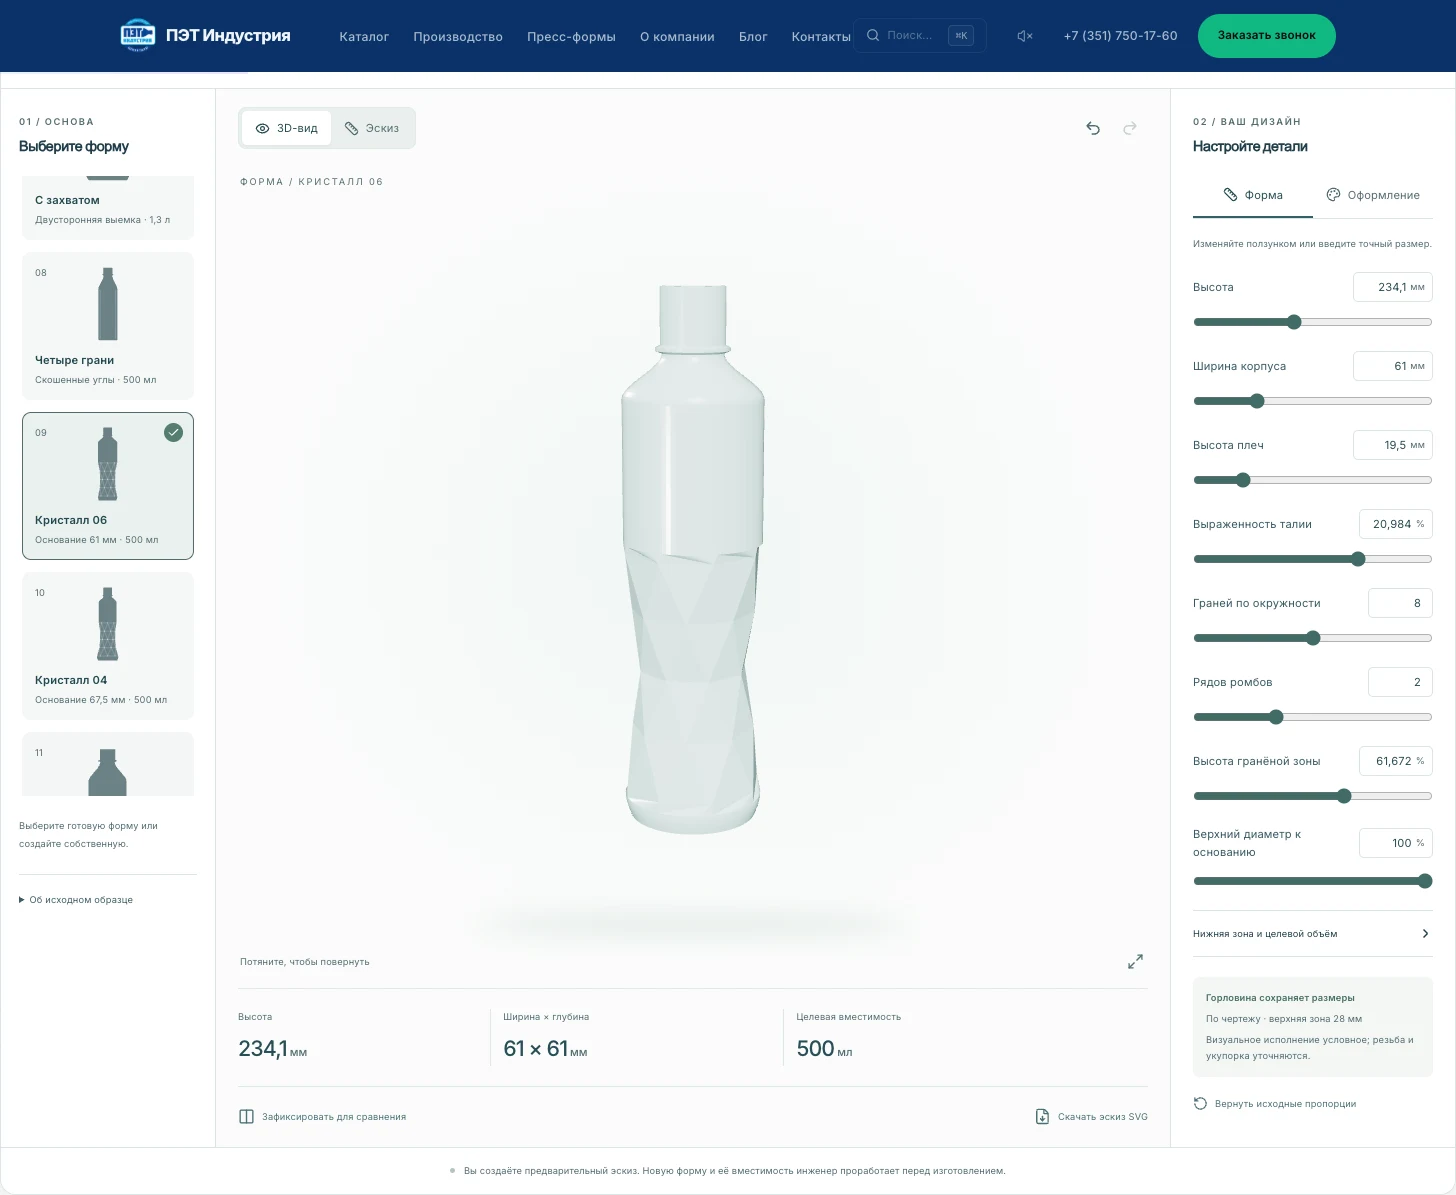Click the Граней по окружности input field
1456x1195 pixels.
[x=1400, y=603]
